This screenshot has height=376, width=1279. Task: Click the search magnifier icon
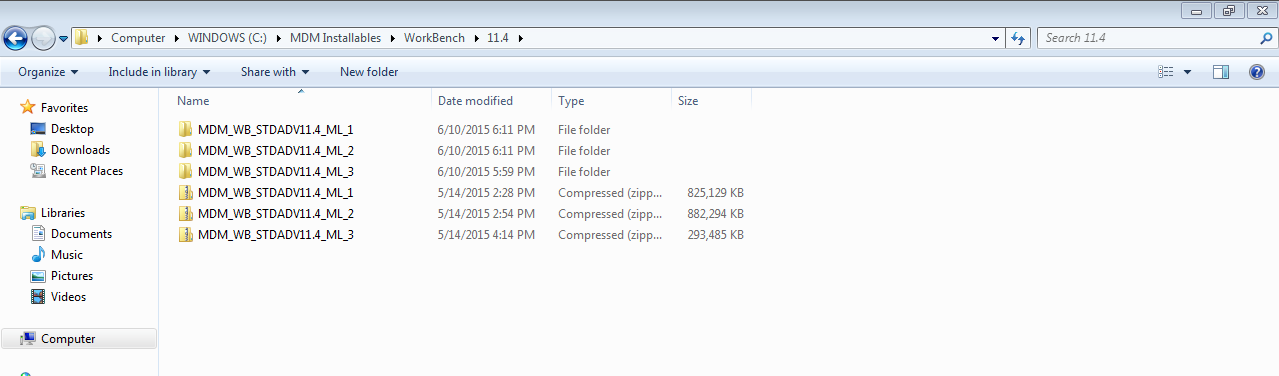pyautogui.click(x=1265, y=38)
